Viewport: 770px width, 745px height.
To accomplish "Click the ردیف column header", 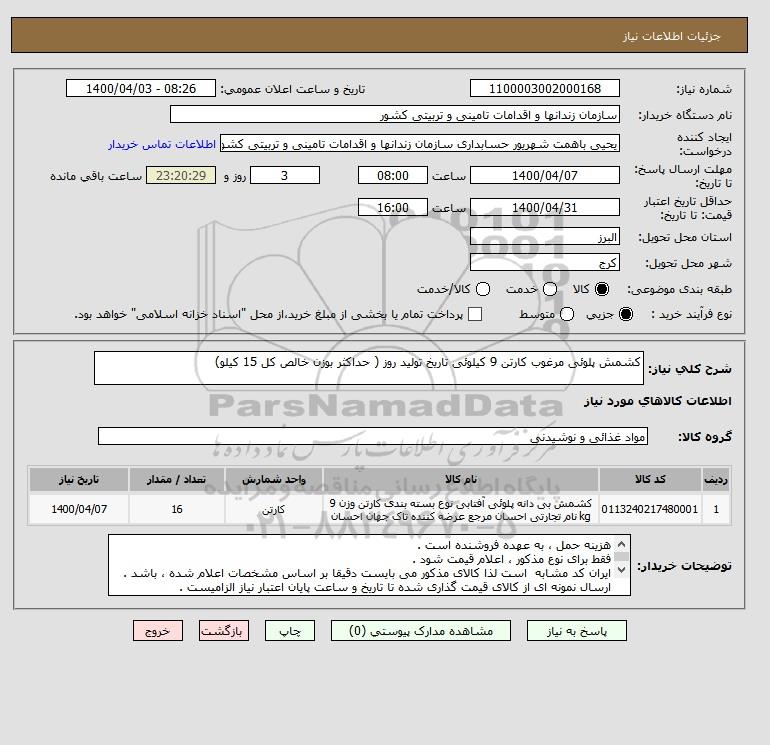I will tap(716, 479).
